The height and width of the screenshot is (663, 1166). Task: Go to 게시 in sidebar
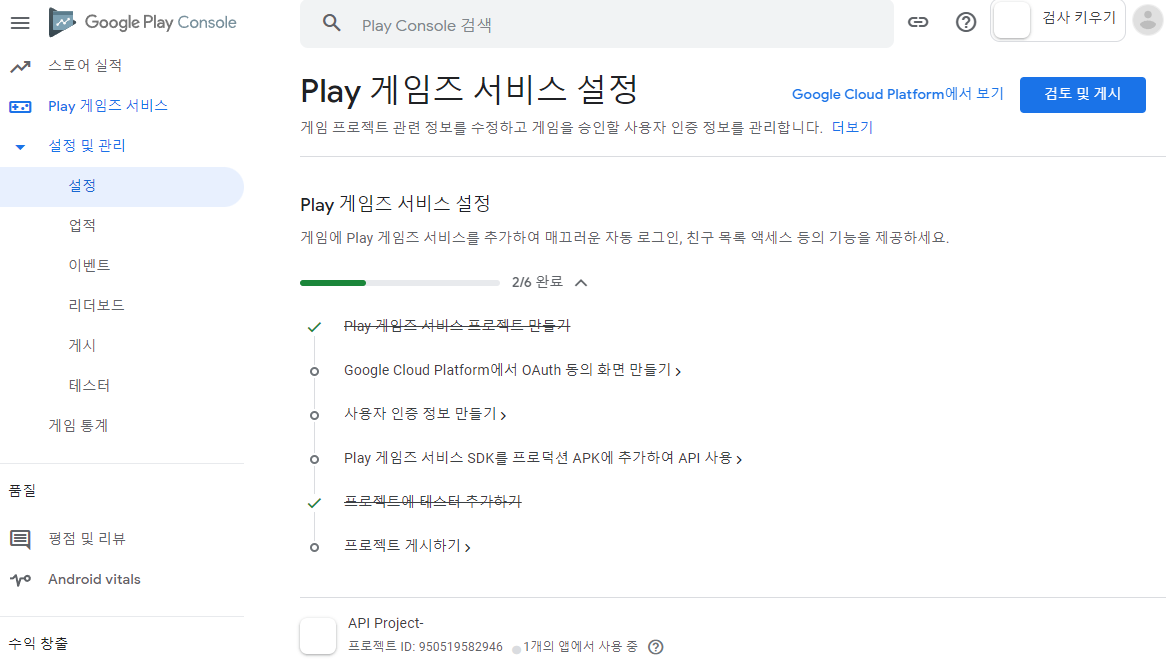coord(82,346)
